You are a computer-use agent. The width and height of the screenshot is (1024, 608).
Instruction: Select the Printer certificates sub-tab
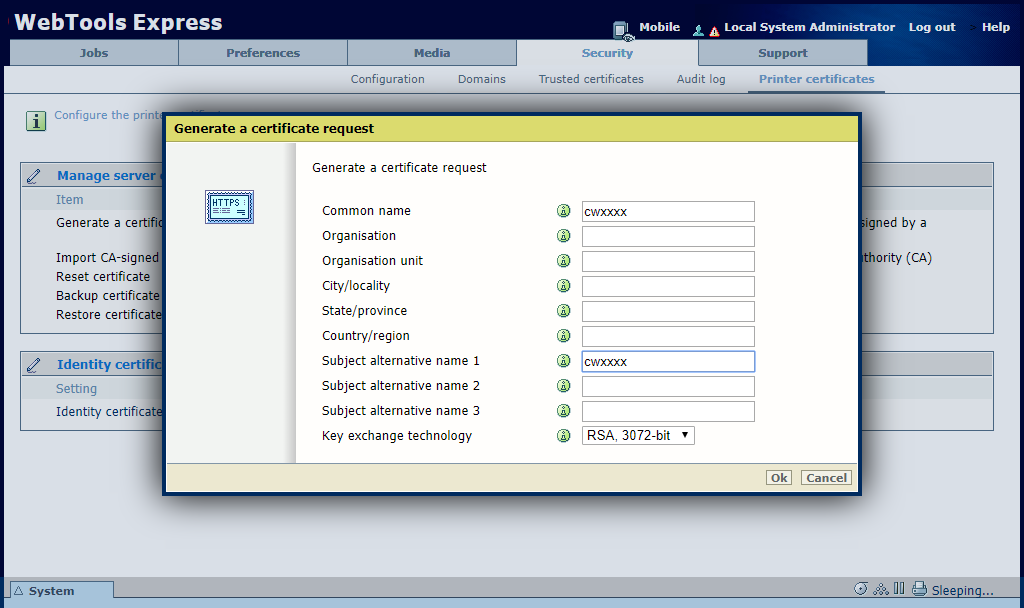(x=816, y=79)
